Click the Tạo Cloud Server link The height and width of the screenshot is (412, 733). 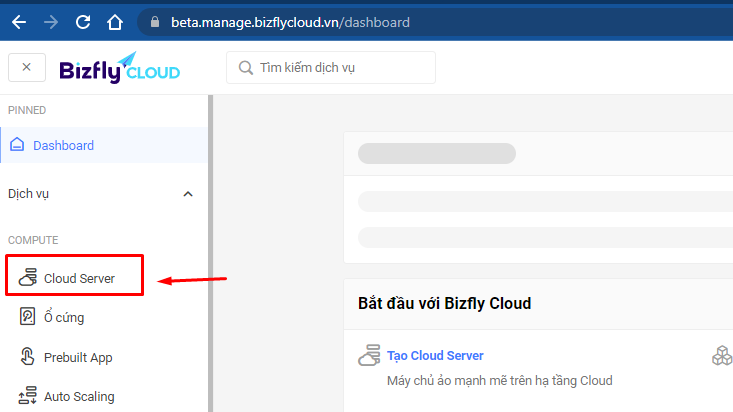coord(435,355)
